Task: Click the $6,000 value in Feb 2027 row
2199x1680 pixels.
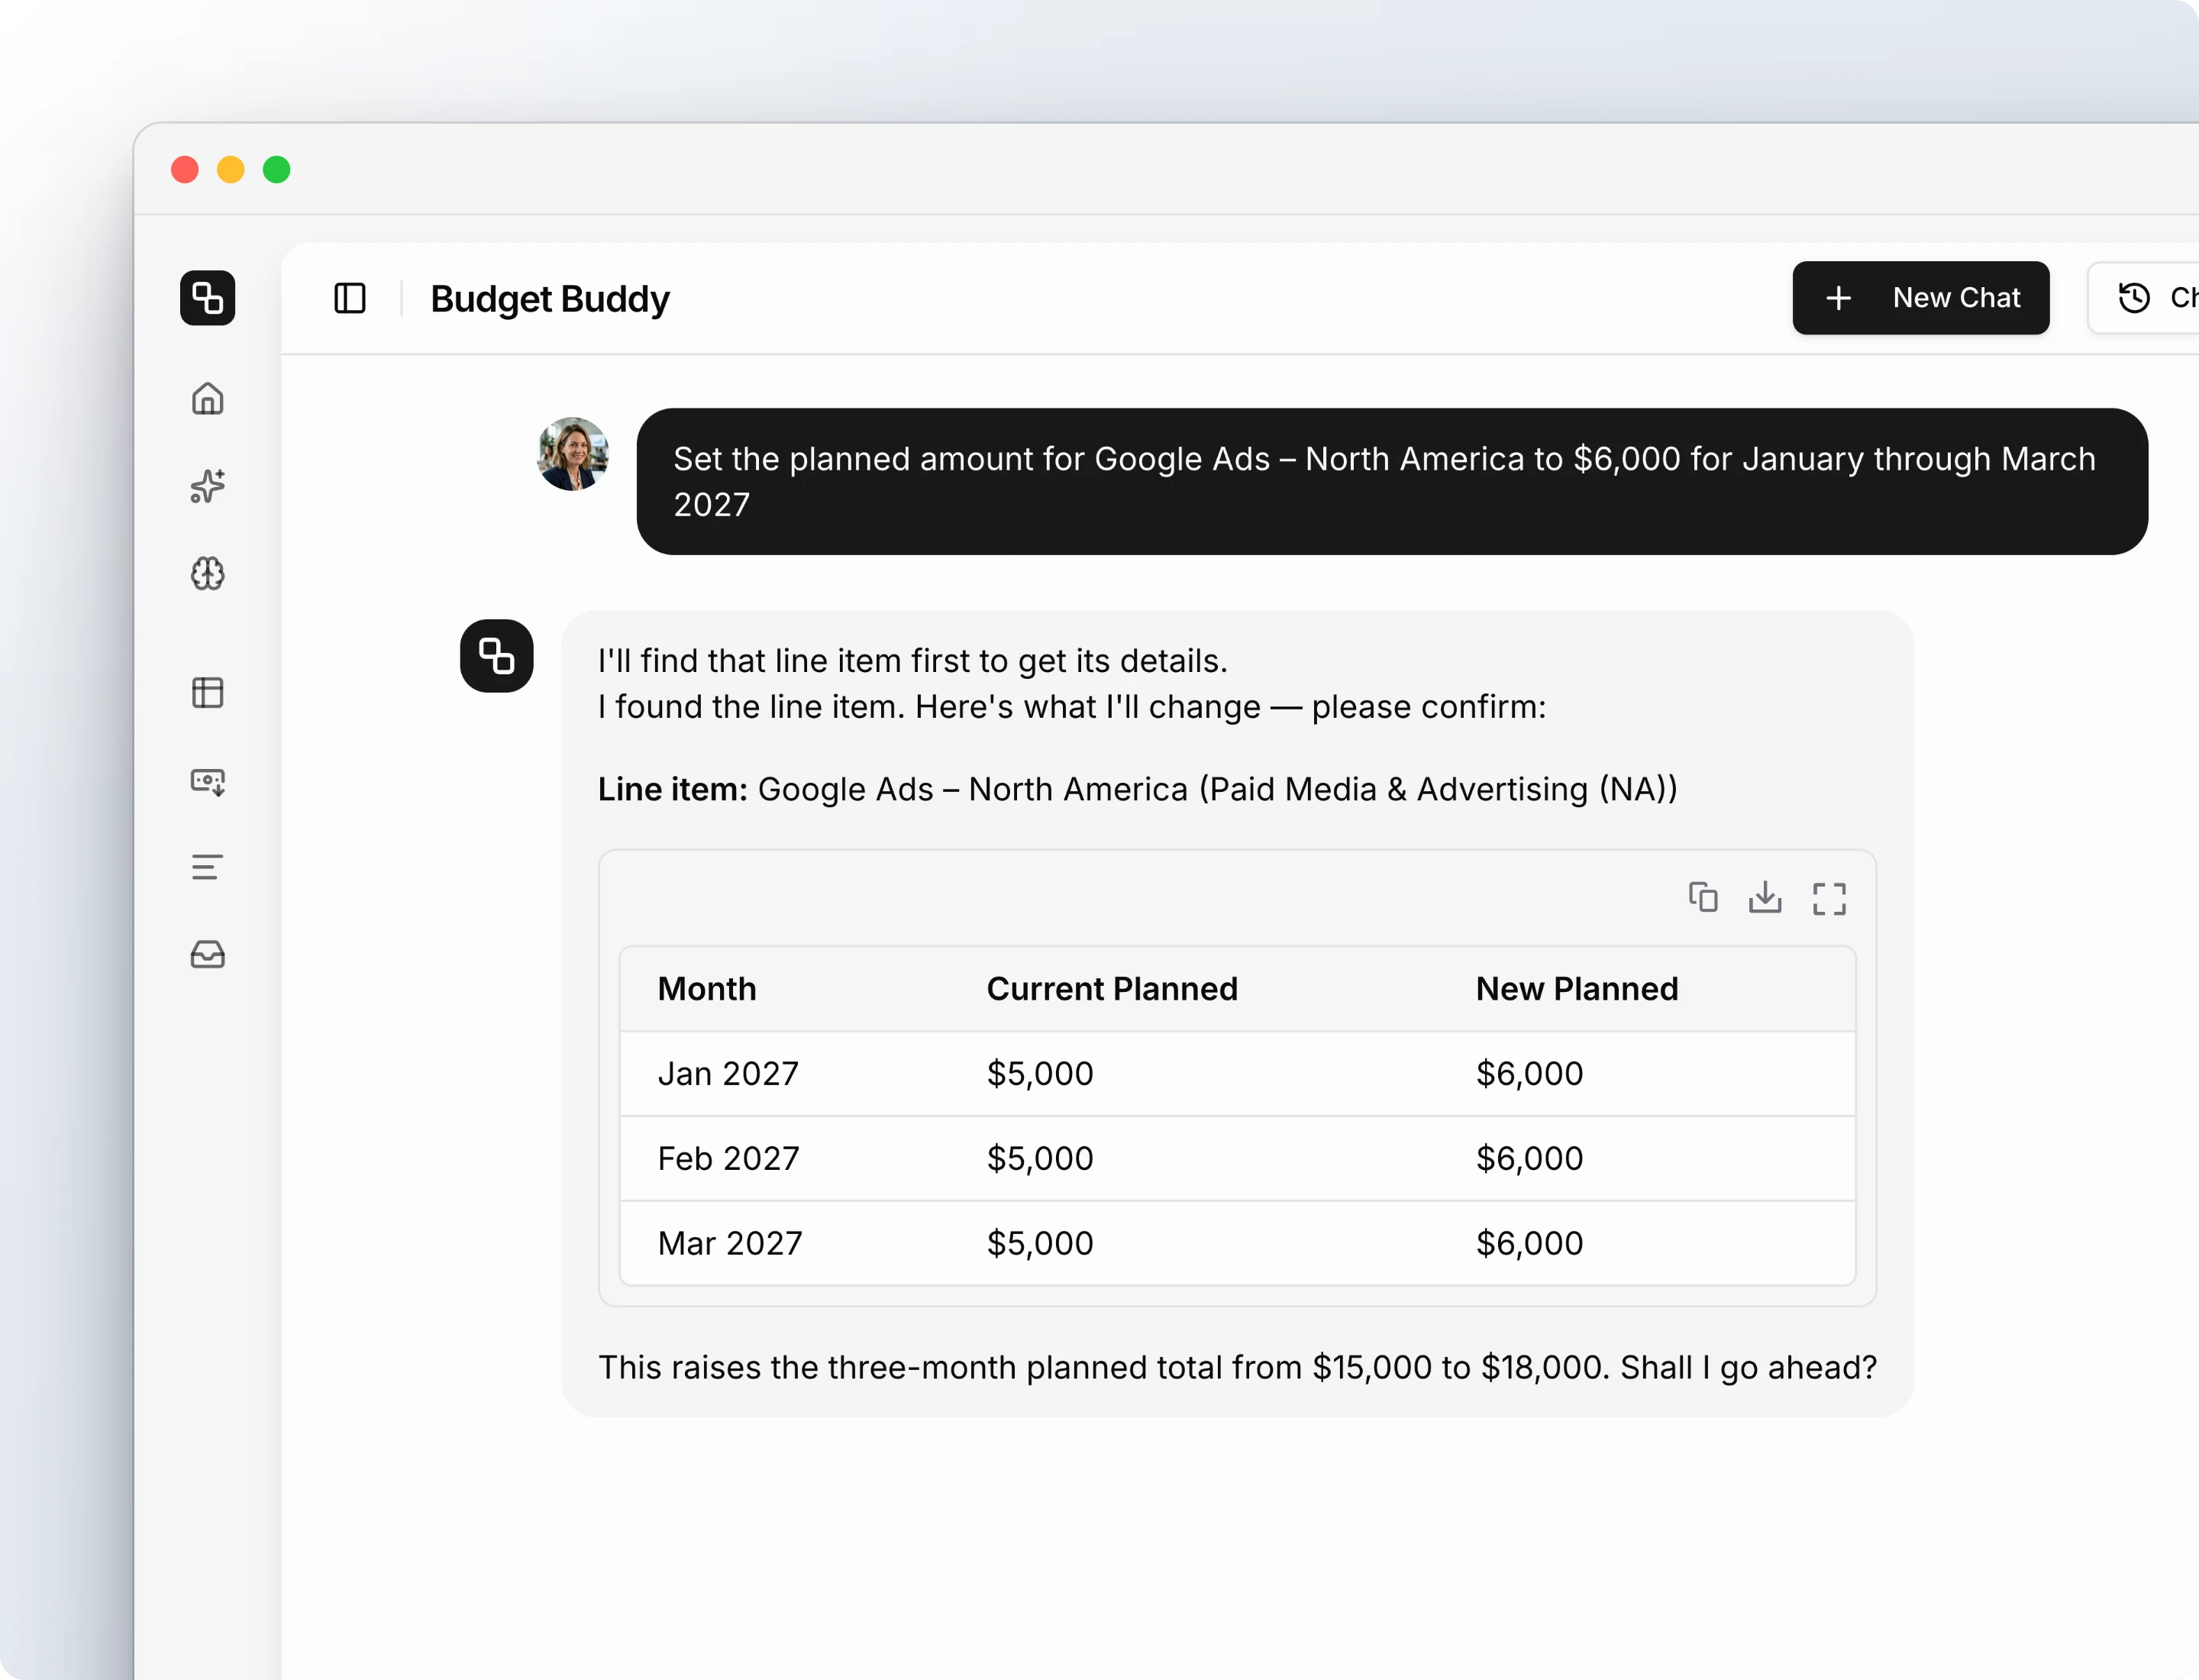Action: click(x=1529, y=1158)
